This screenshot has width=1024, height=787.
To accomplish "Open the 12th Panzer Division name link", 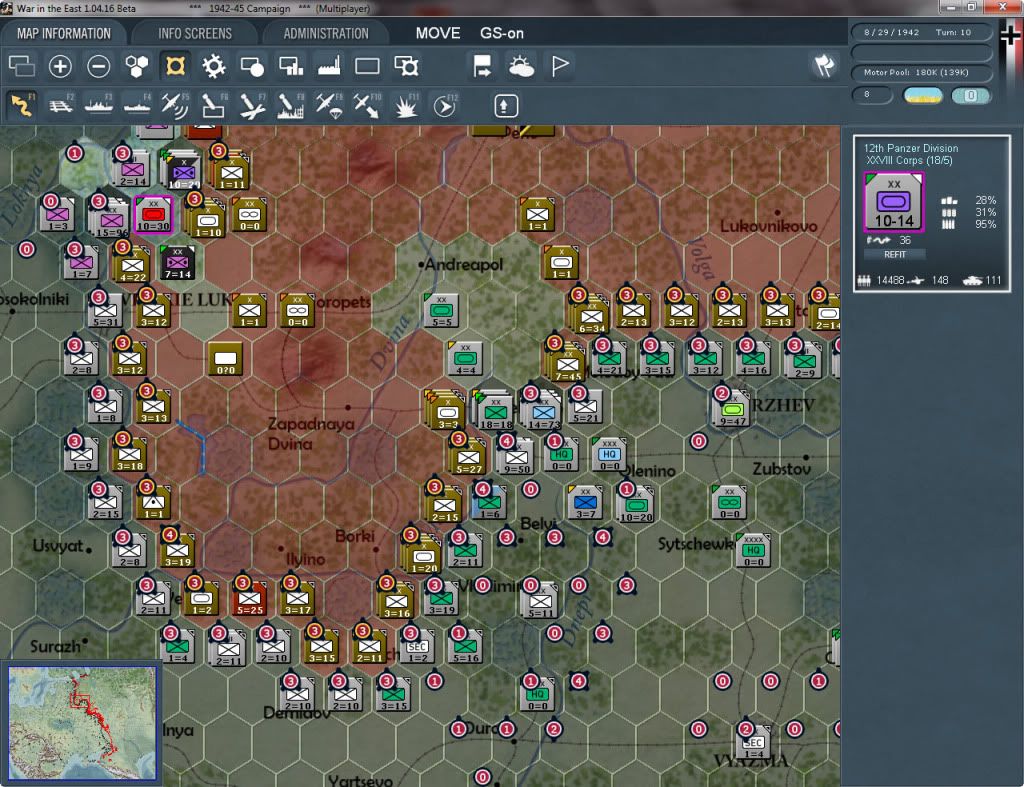I will click(911, 148).
